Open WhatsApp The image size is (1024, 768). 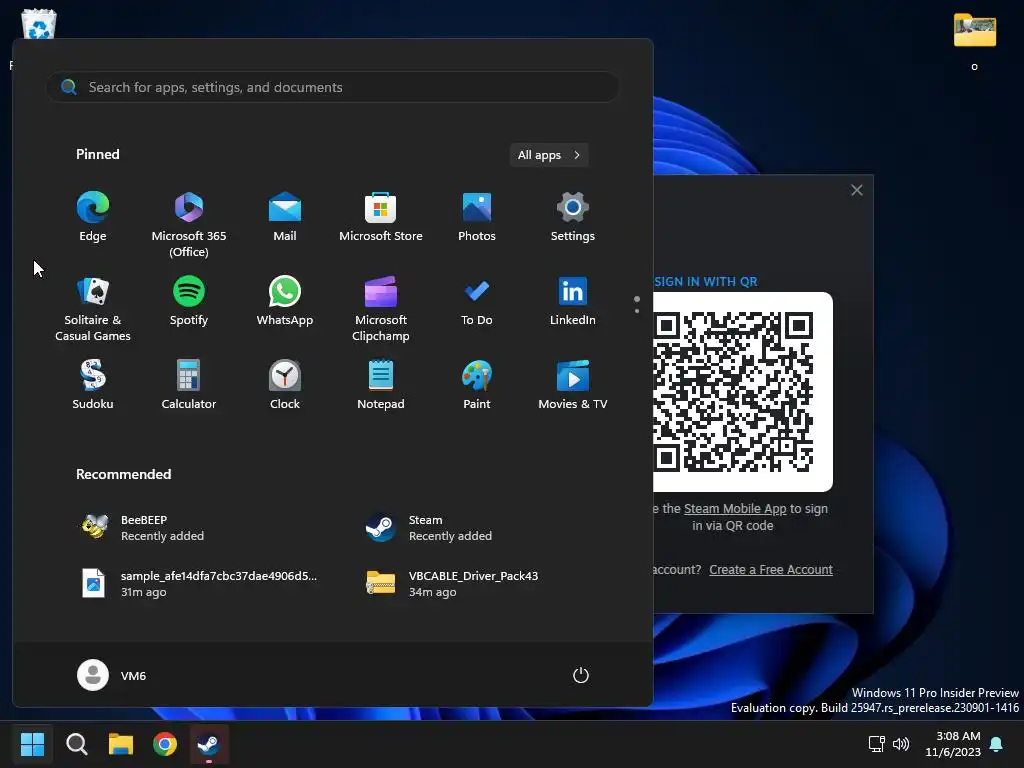tap(285, 301)
